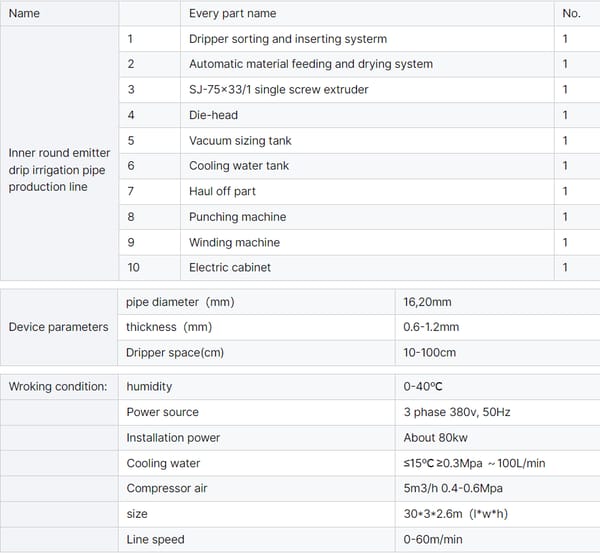Click the 'Dripper space(cm)' parameter cell
Screen dimensions: 600x553
click(175, 352)
